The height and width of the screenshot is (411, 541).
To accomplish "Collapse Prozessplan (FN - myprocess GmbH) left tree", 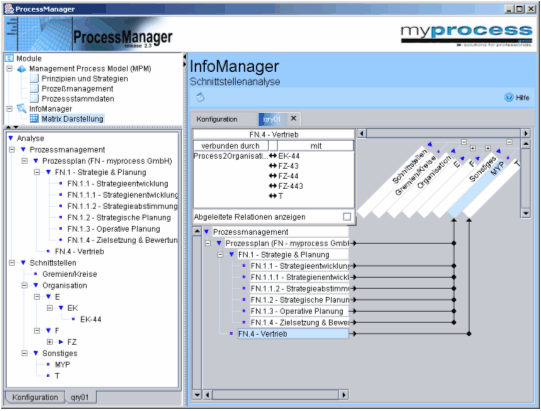I will [x=24, y=161].
